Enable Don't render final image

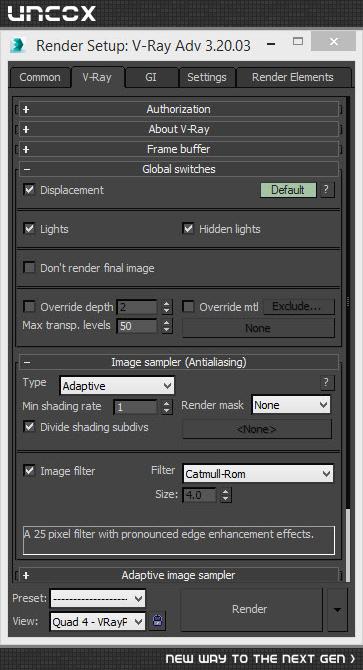(x=29, y=268)
